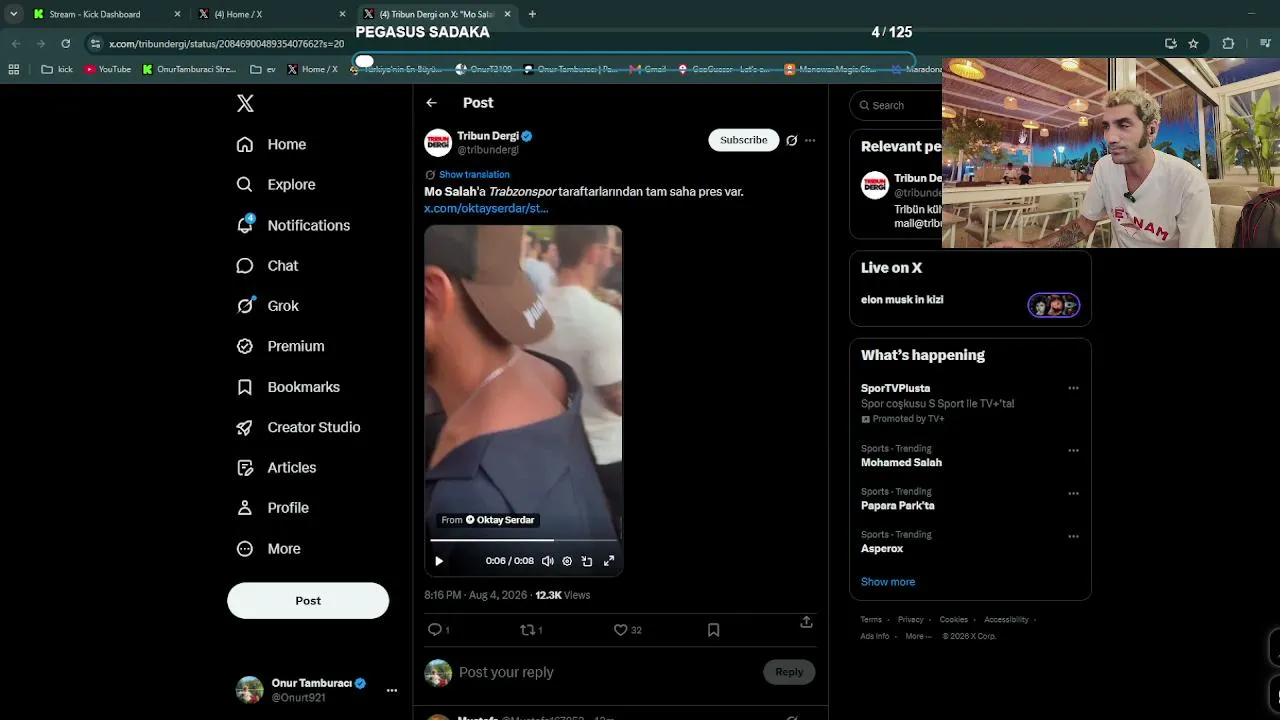1280x720 pixels.
Task: Seek on the video progress bar
Action: (x=523, y=540)
